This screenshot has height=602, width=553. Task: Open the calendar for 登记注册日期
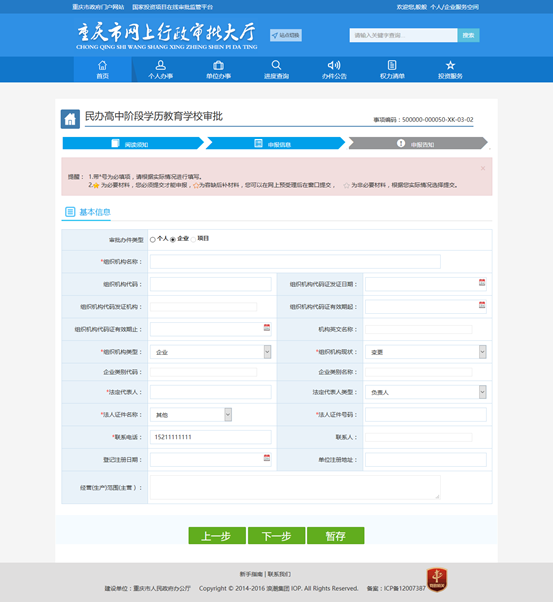[x=267, y=458]
